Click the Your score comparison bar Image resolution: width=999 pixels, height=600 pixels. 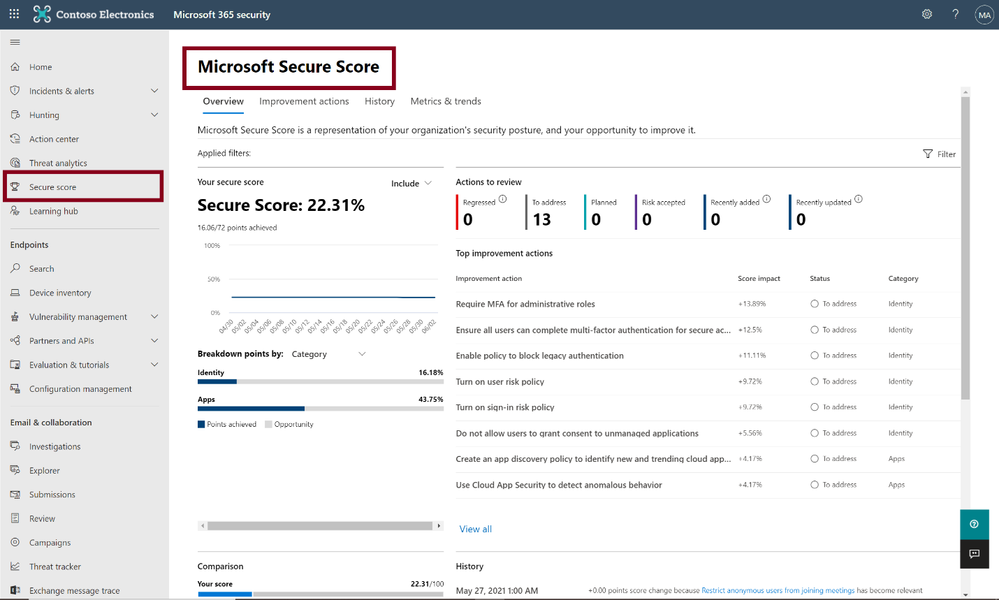(320, 594)
